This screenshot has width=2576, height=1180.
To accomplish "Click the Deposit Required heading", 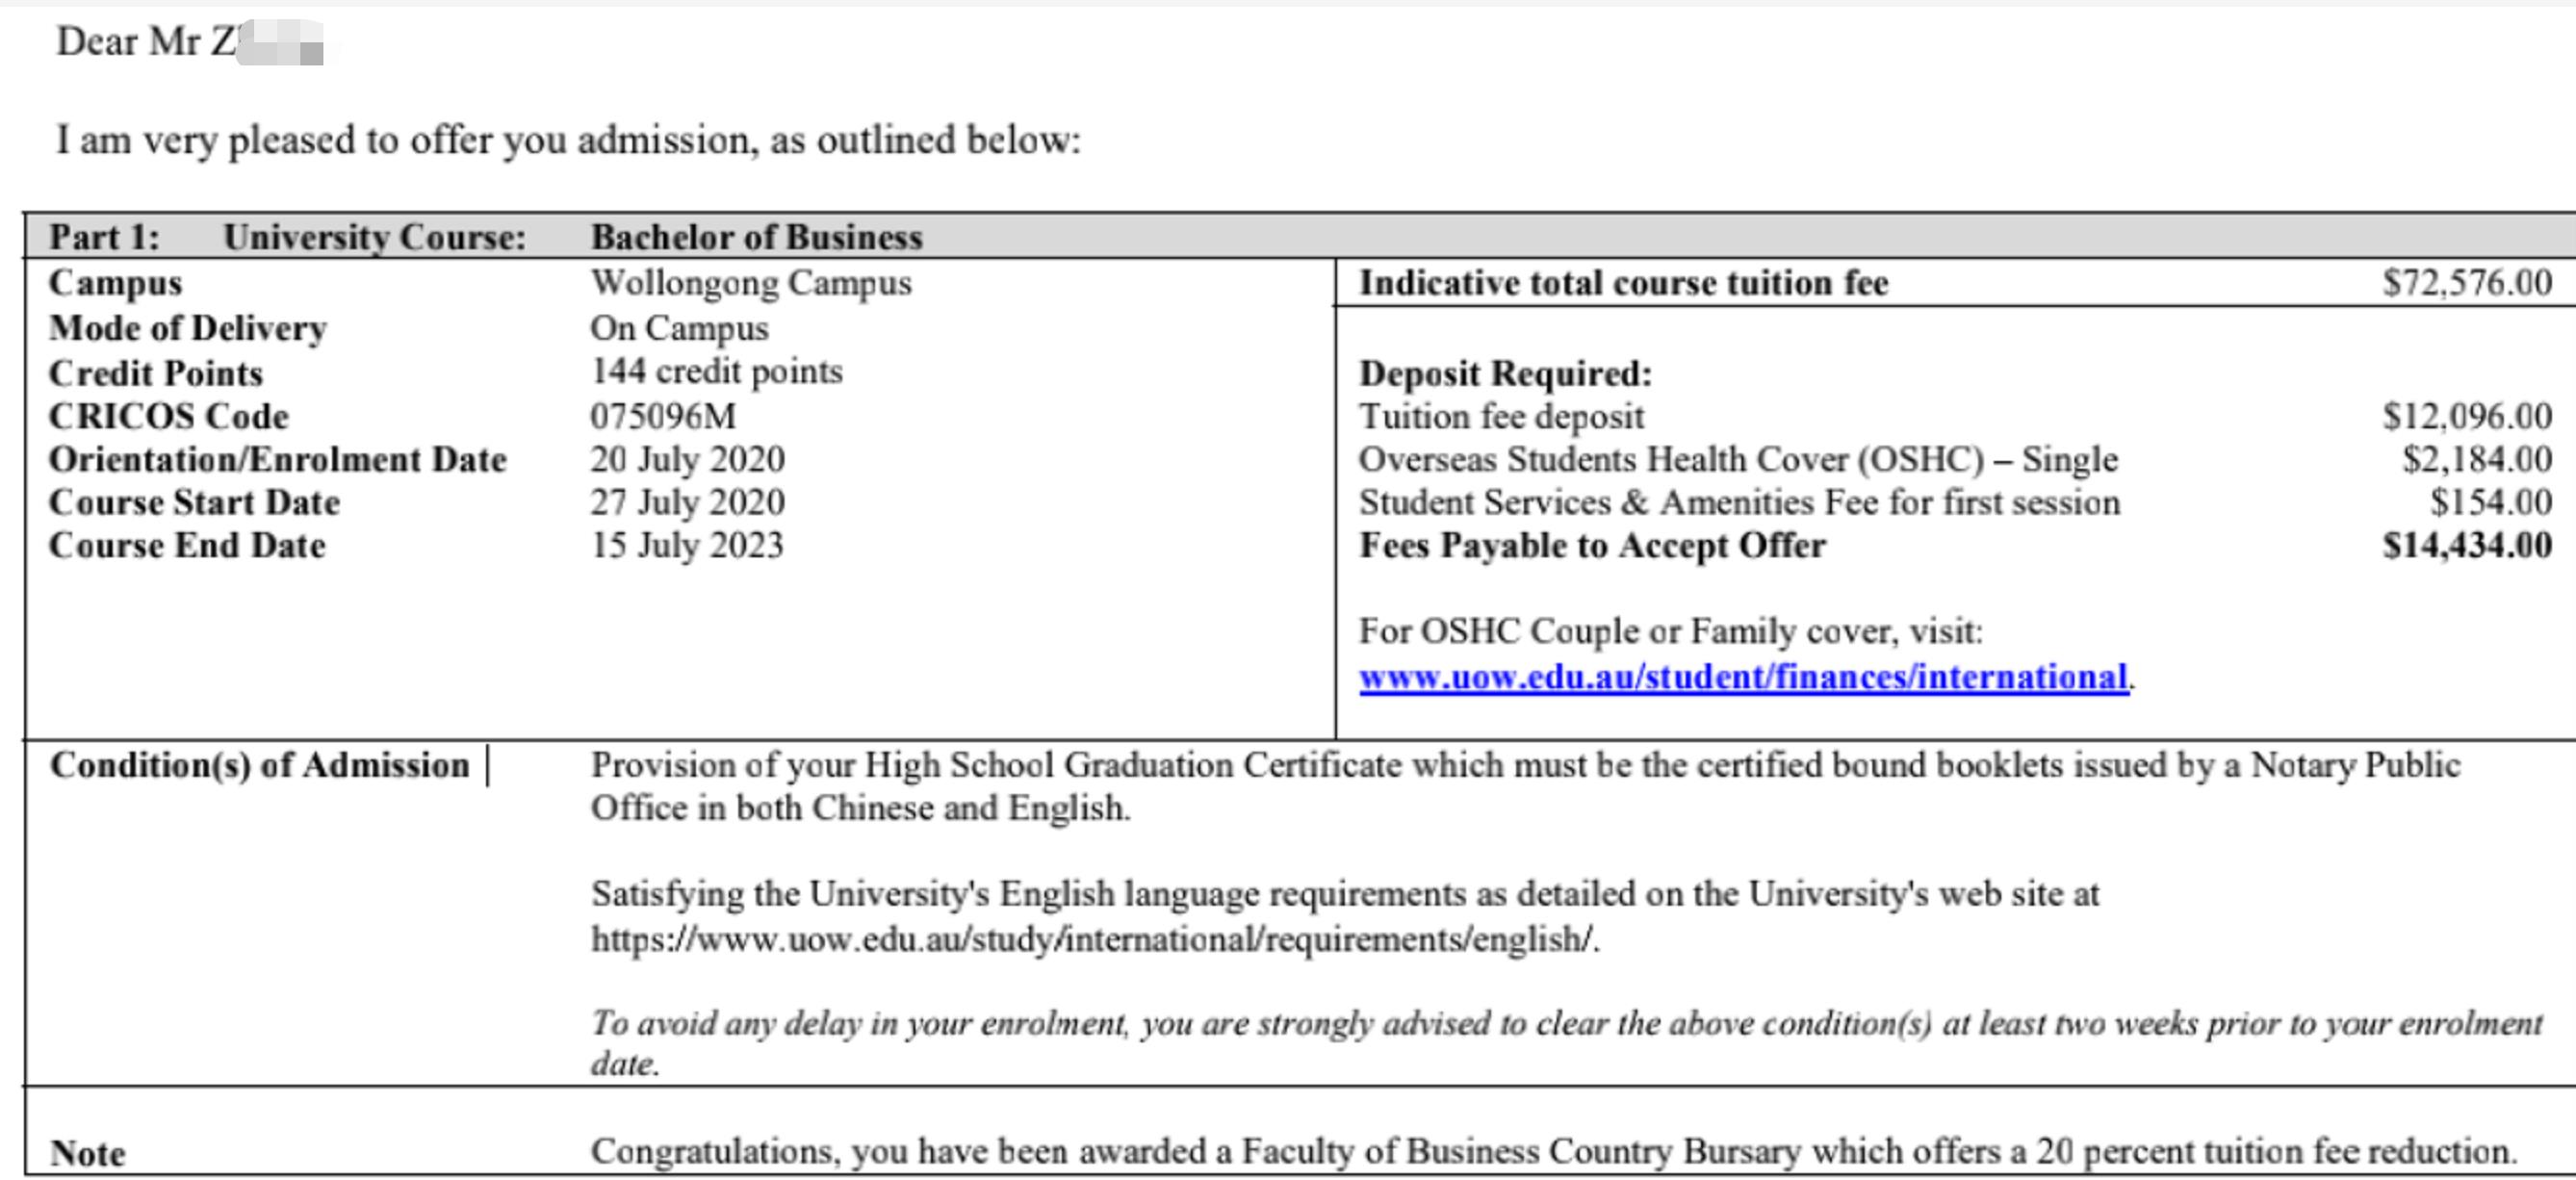I will pyautogui.click(x=1505, y=374).
